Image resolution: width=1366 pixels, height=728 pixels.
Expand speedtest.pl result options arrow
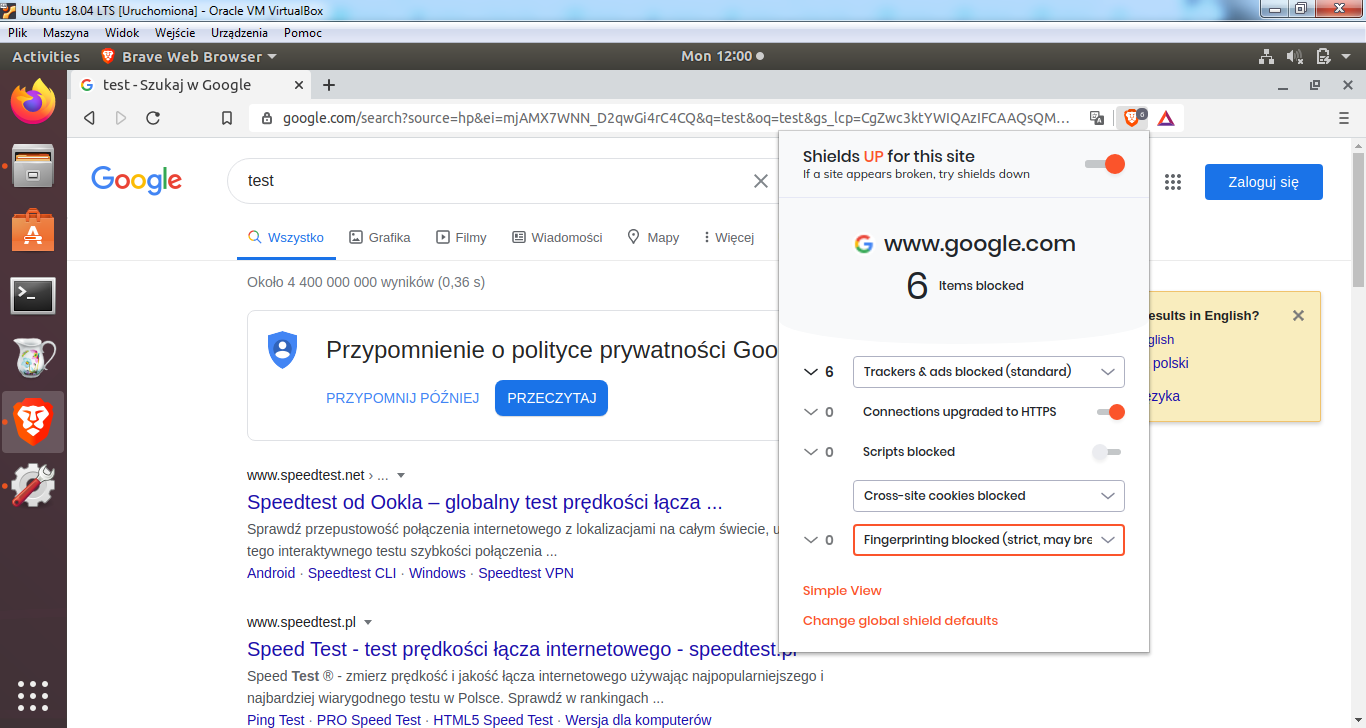(x=367, y=622)
